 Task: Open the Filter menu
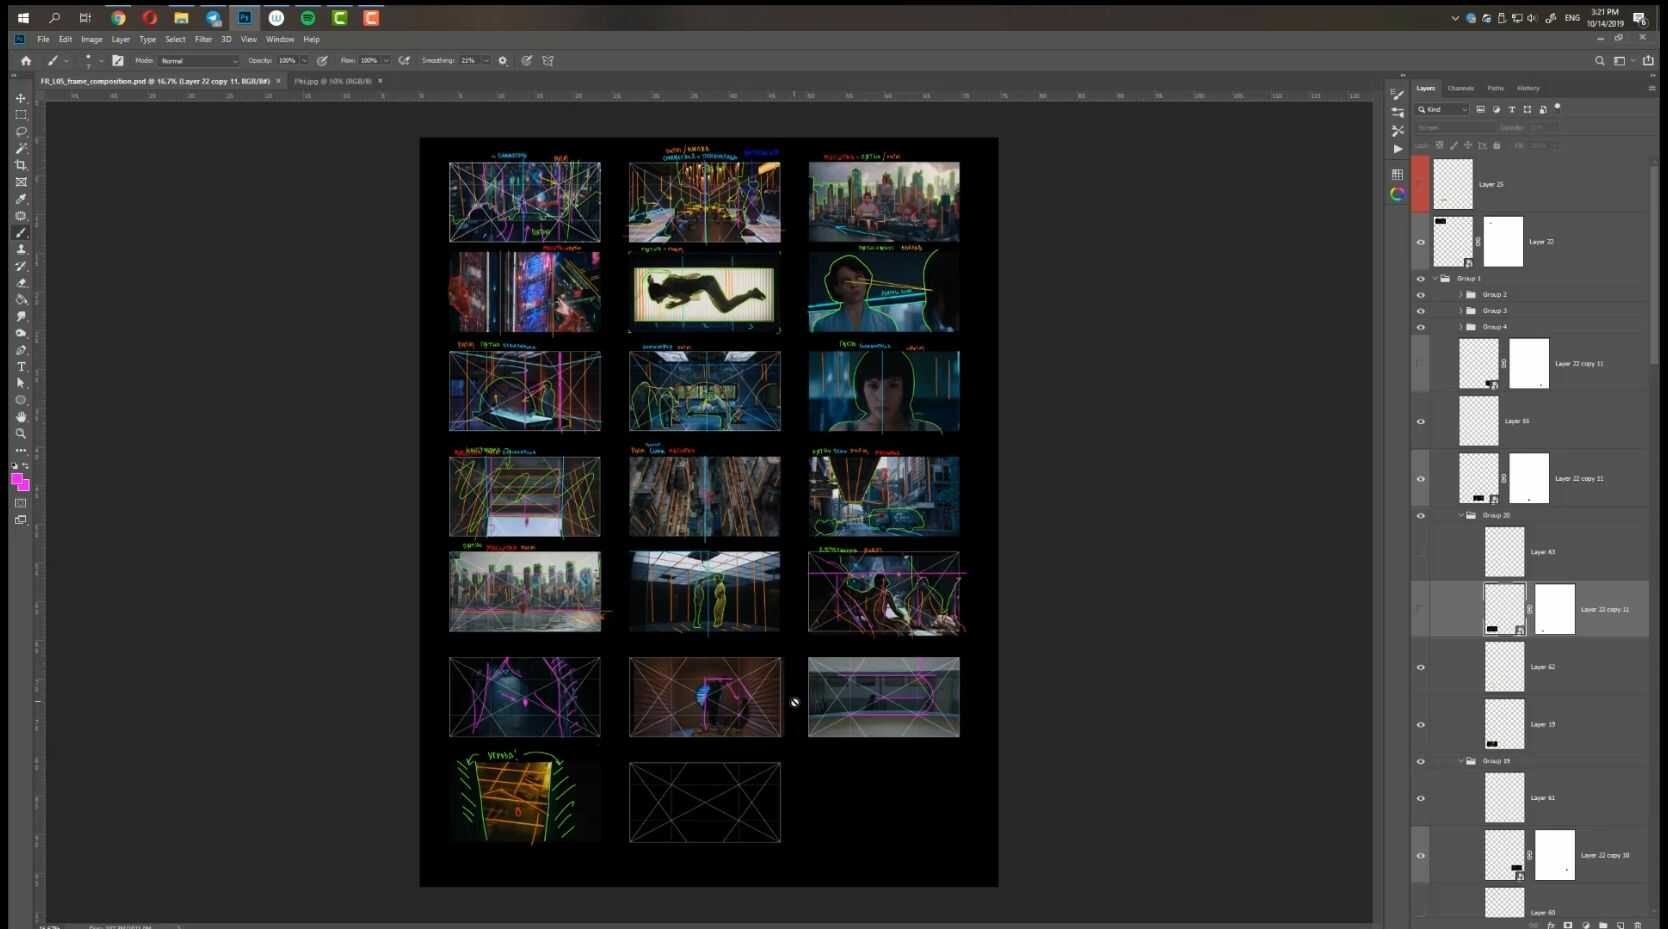[x=203, y=40]
